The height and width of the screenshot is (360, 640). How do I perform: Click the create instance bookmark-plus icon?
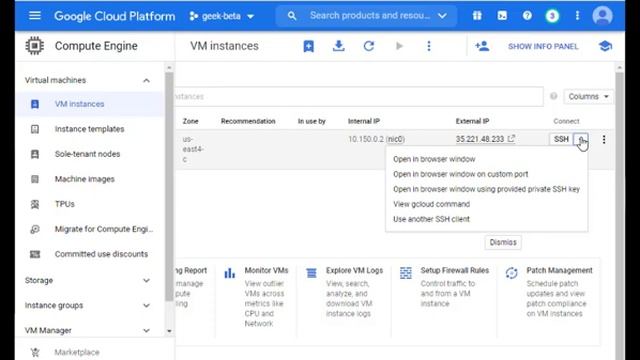pyautogui.click(x=309, y=46)
